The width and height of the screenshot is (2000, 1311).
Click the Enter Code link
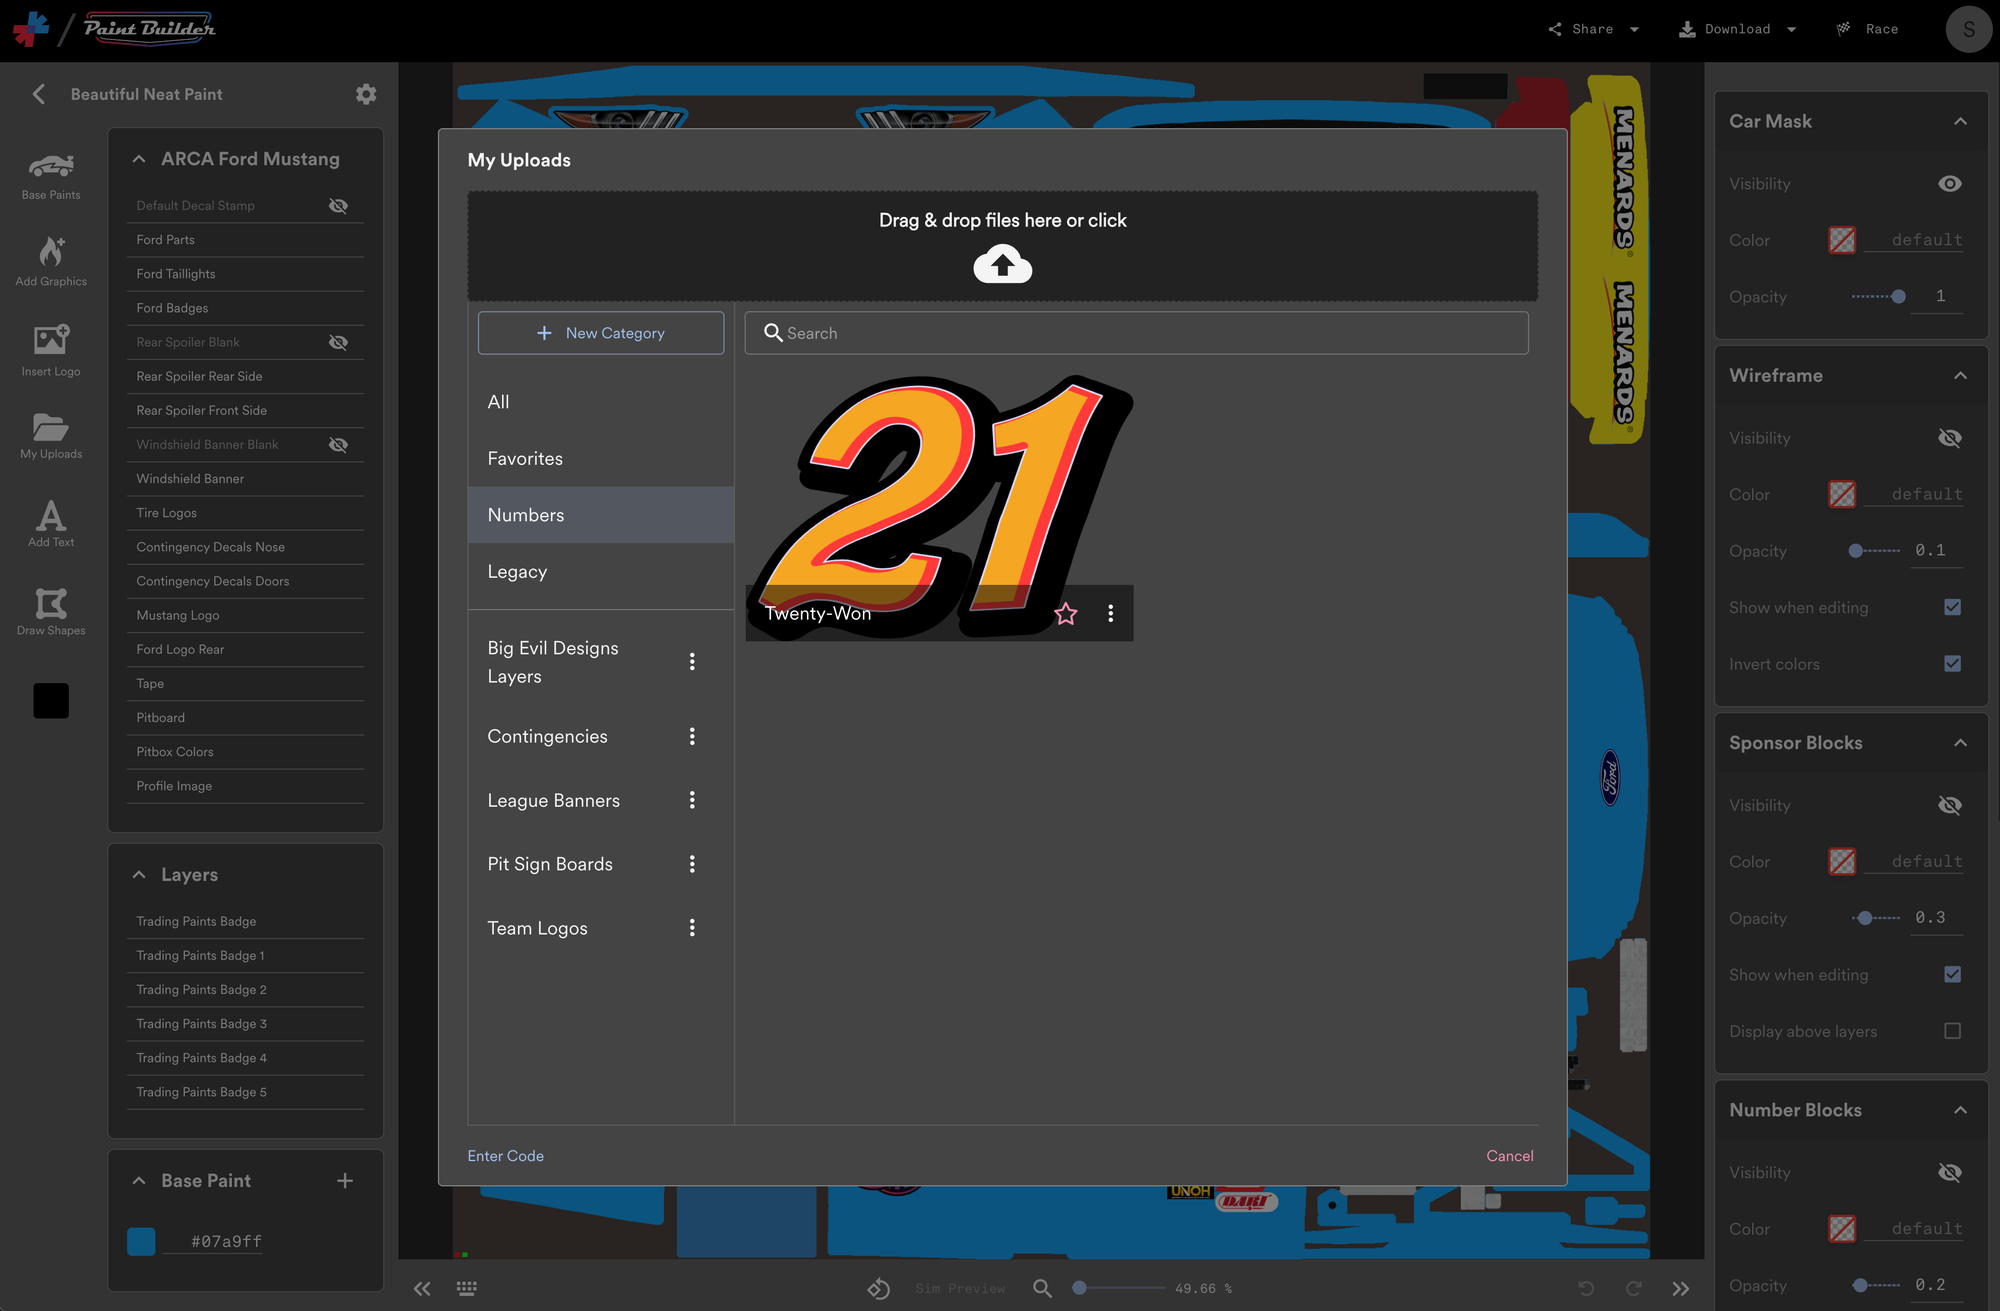(506, 1156)
